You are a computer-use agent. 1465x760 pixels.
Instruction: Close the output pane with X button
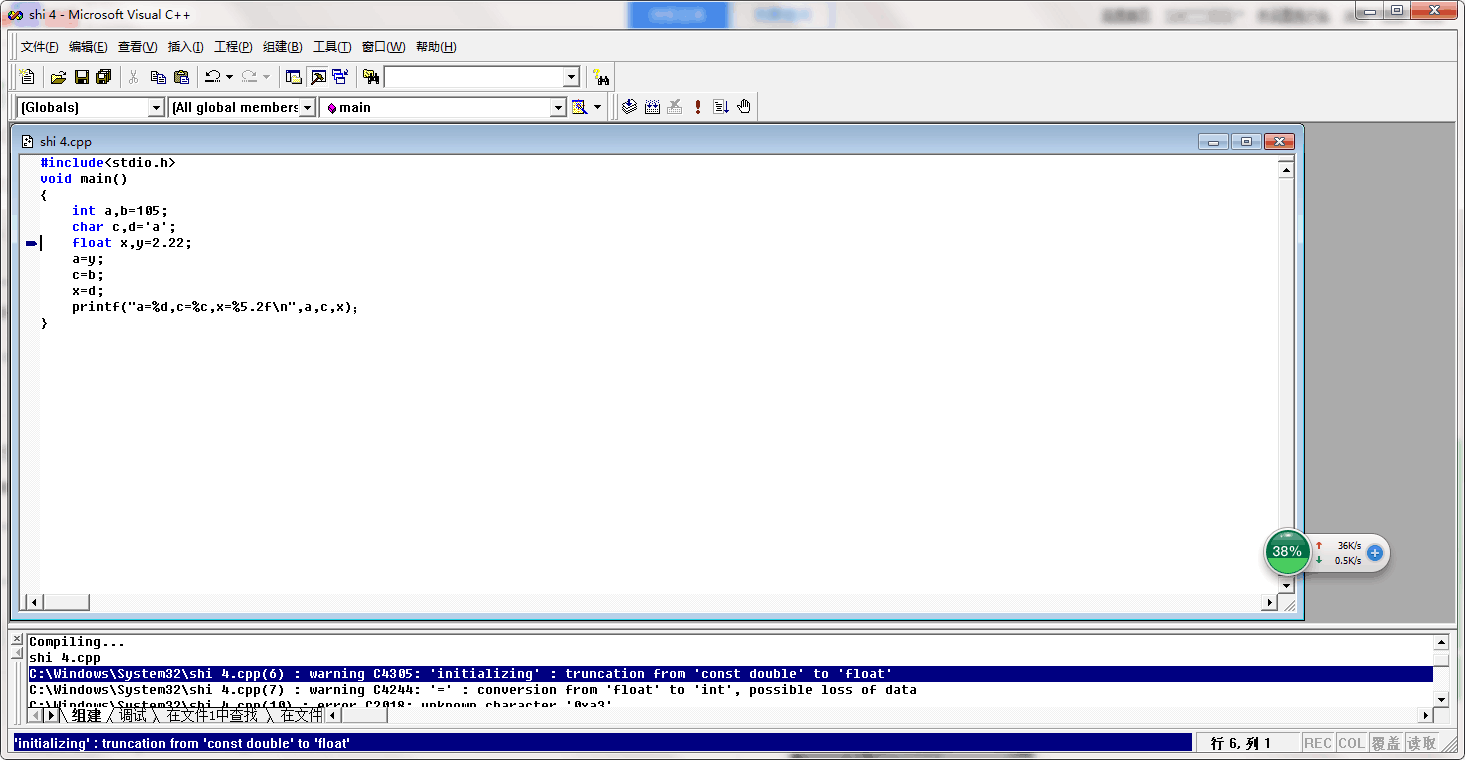[16, 640]
